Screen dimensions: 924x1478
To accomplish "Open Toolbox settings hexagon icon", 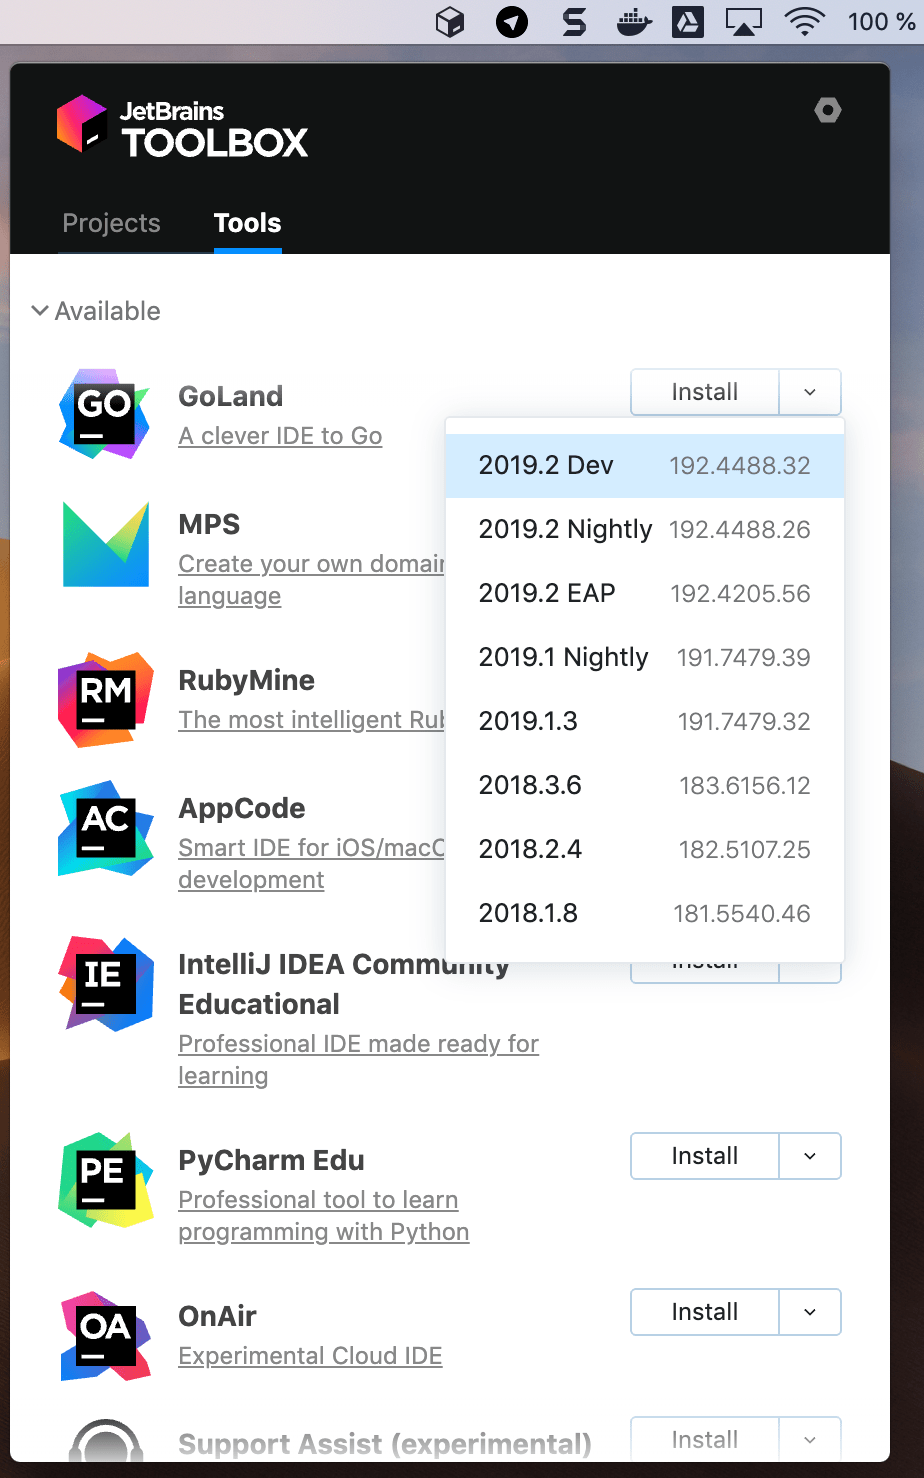I will [x=828, y=110].
